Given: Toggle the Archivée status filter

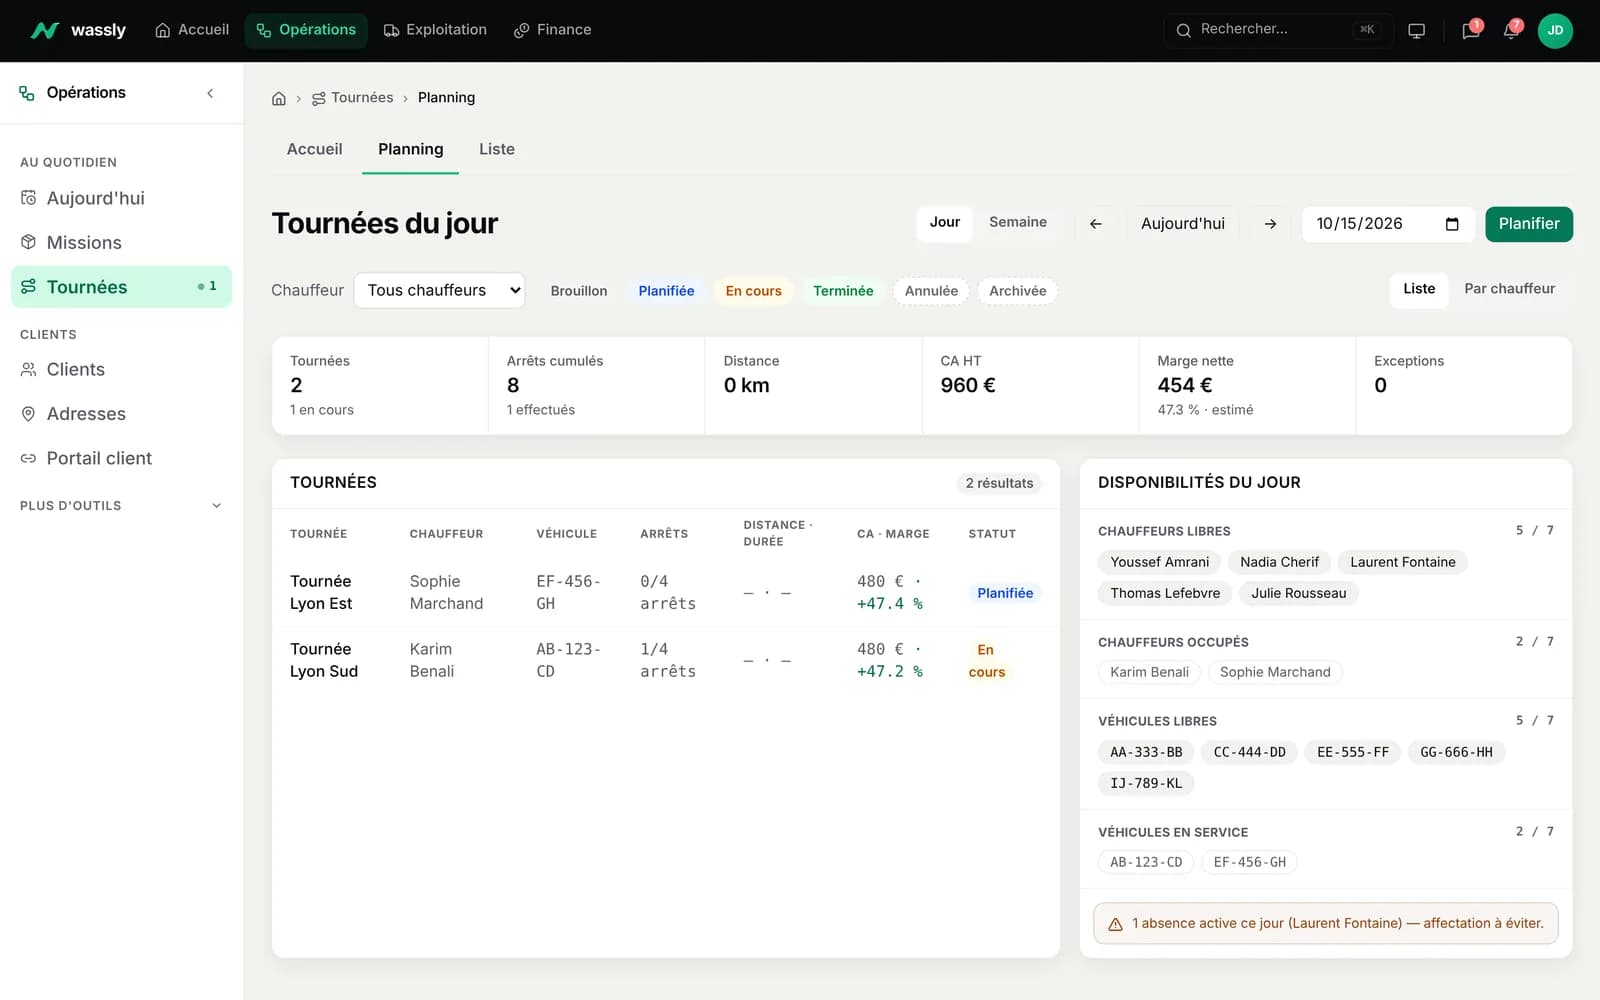Looking at the screenshot, I should [1018, 291].
